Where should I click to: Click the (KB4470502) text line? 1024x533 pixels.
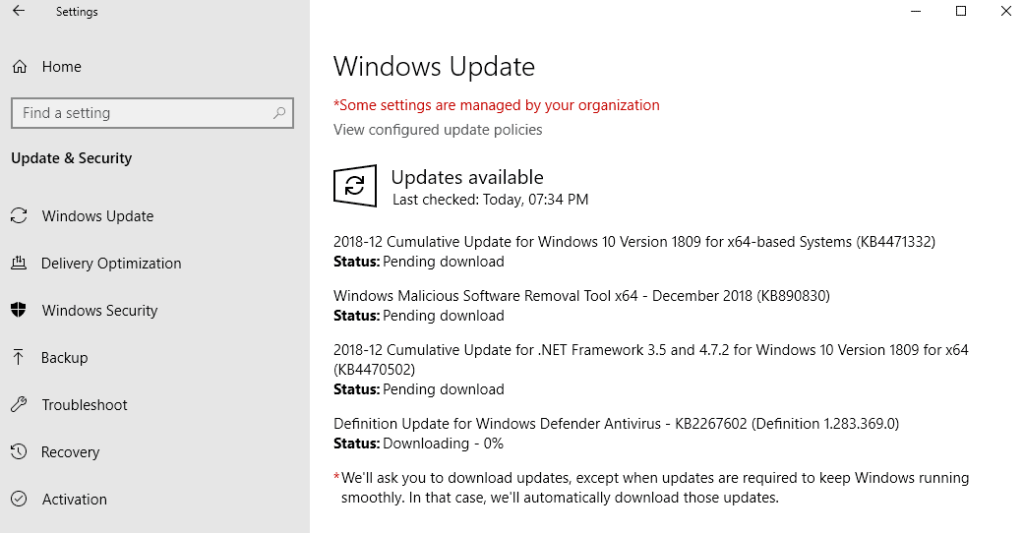(x=374, y=370)
